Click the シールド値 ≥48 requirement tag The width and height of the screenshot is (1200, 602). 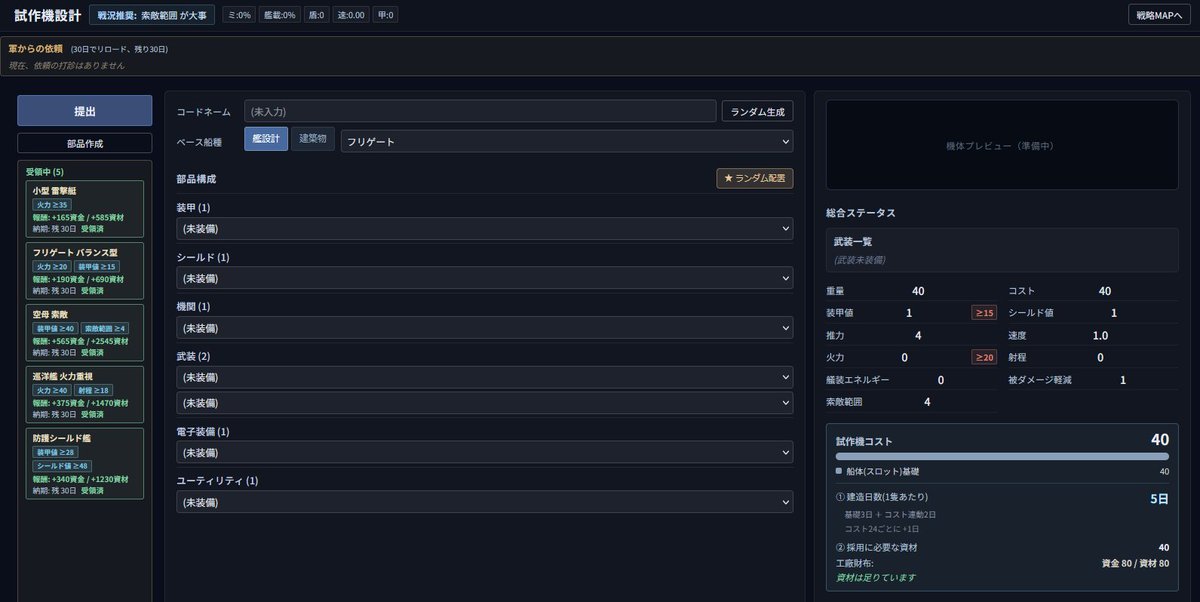[63, 466]
